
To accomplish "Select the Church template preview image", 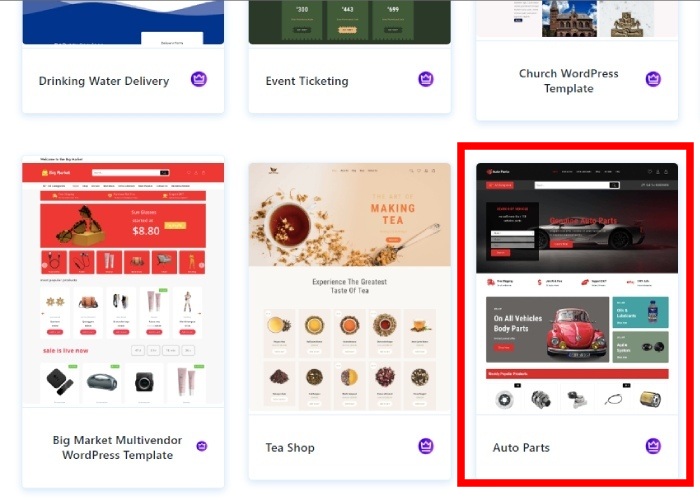I will tap(577, 19).
